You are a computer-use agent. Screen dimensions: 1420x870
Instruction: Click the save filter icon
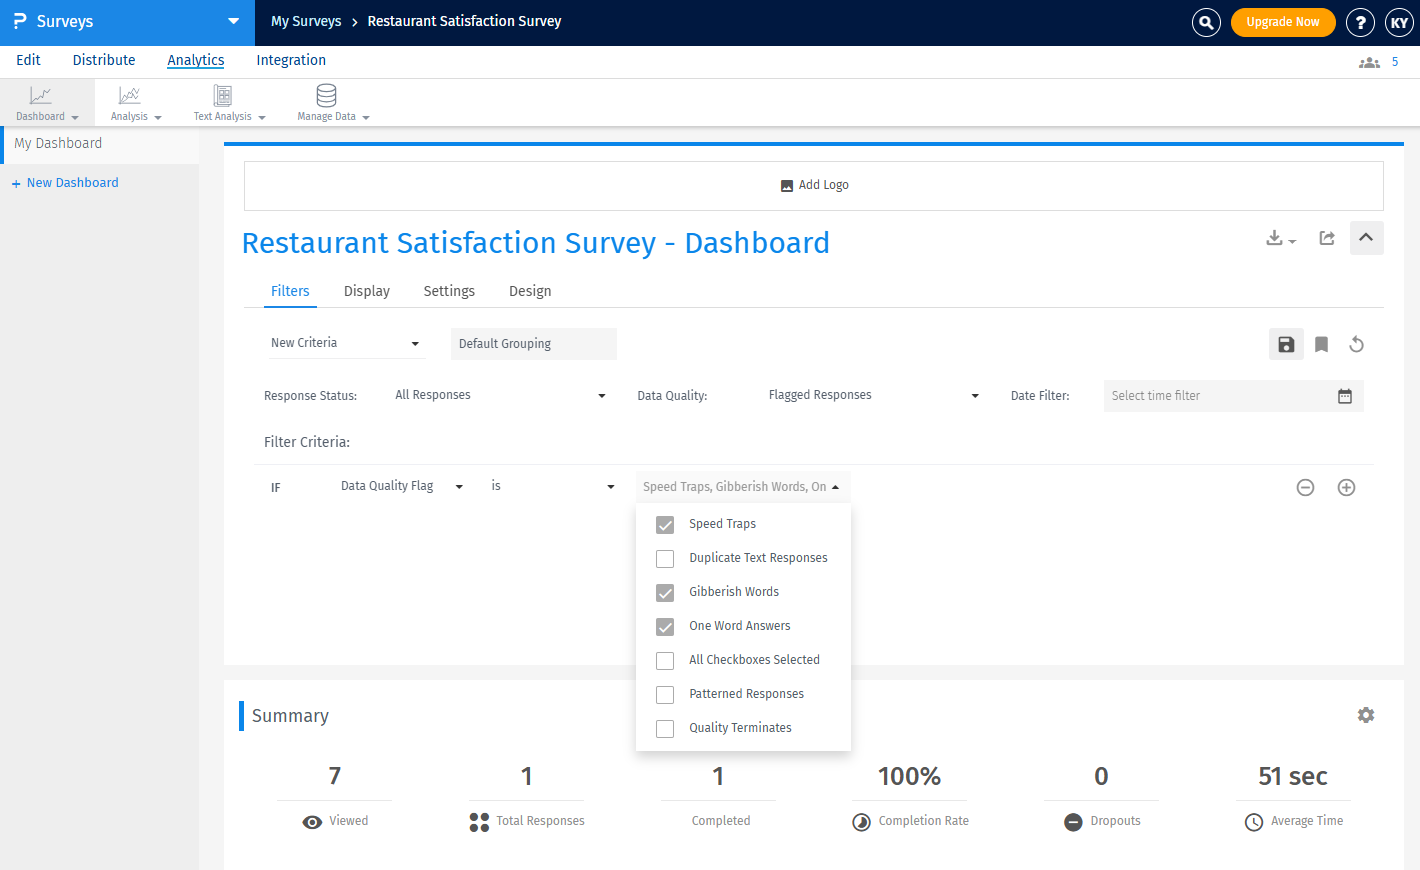coord(1286,344)
